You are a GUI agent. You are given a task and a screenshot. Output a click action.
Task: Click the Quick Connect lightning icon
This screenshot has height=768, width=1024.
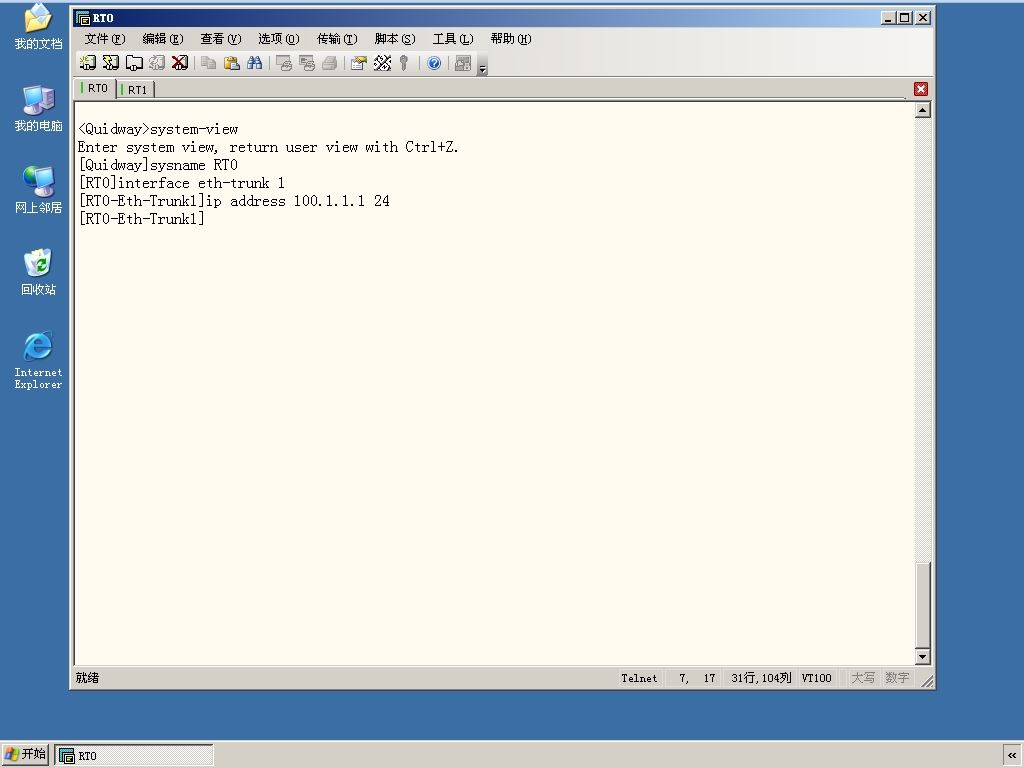pyautogui.click(x=111, y=63)
